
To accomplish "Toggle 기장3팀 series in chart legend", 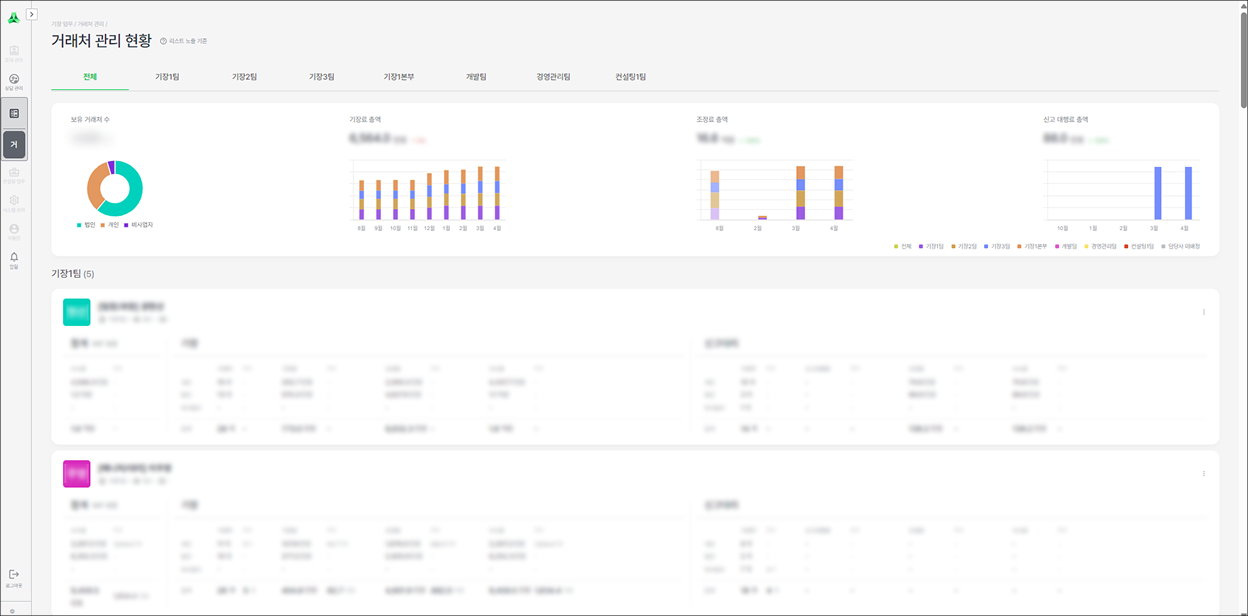I will (997, 246).
